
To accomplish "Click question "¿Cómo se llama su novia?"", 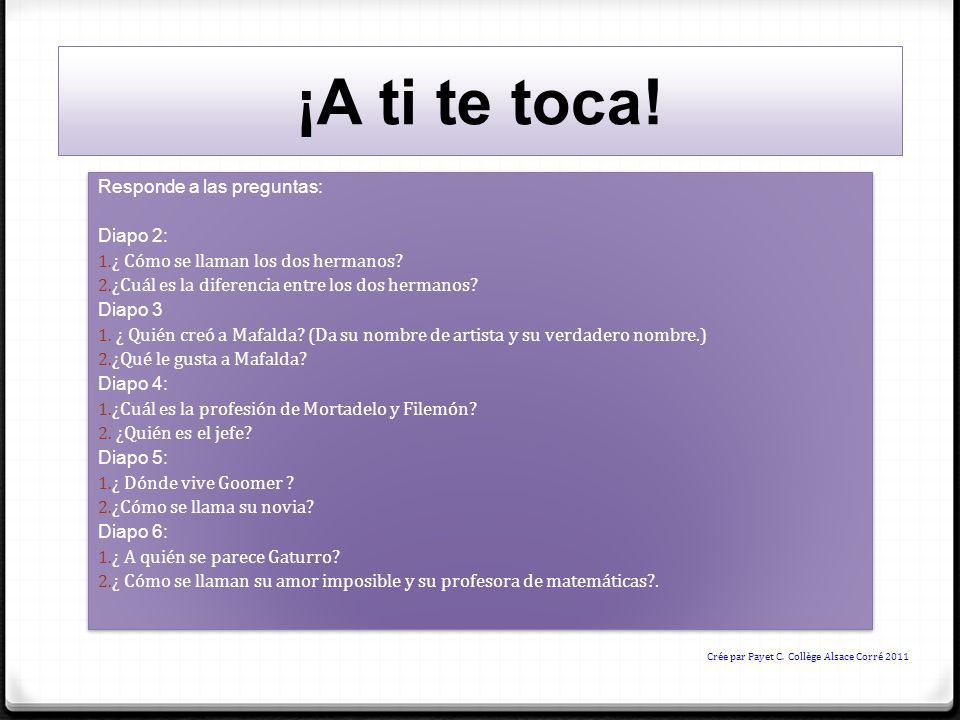I will point(212,507).
